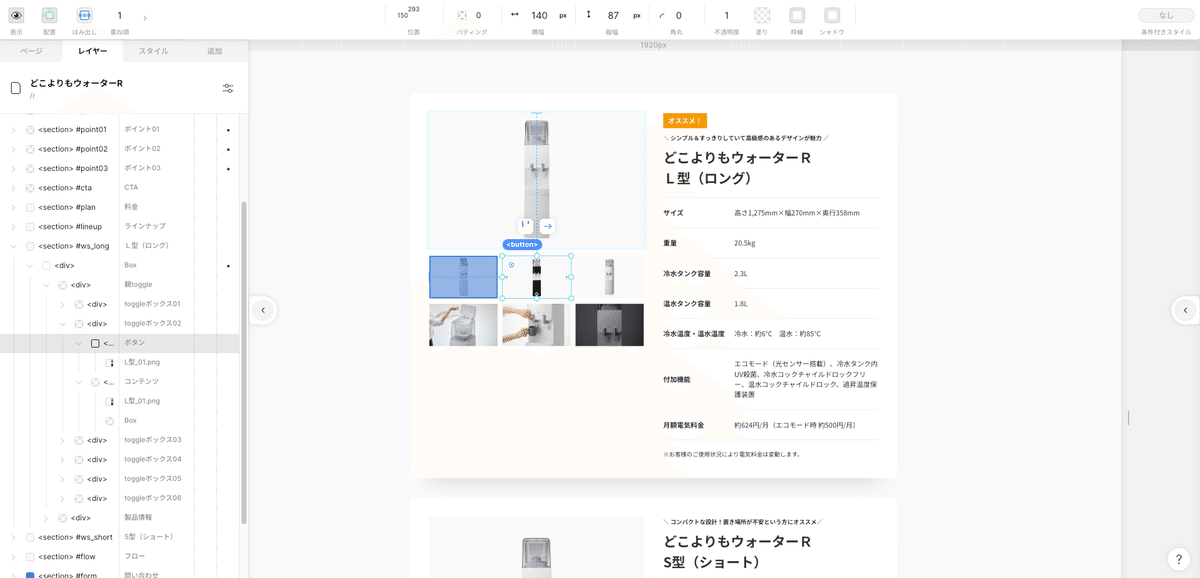Click the はみ出し overflow icon
The width and height of the screenshot is (1200, 578).
[84, 15]
